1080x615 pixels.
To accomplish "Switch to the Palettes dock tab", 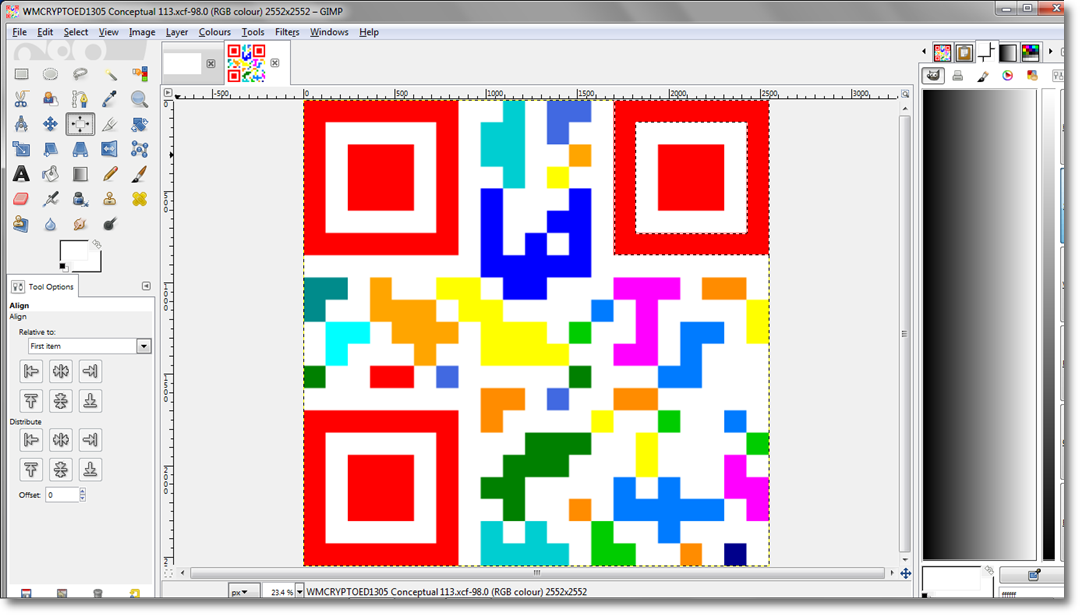I will point(1030,52).
